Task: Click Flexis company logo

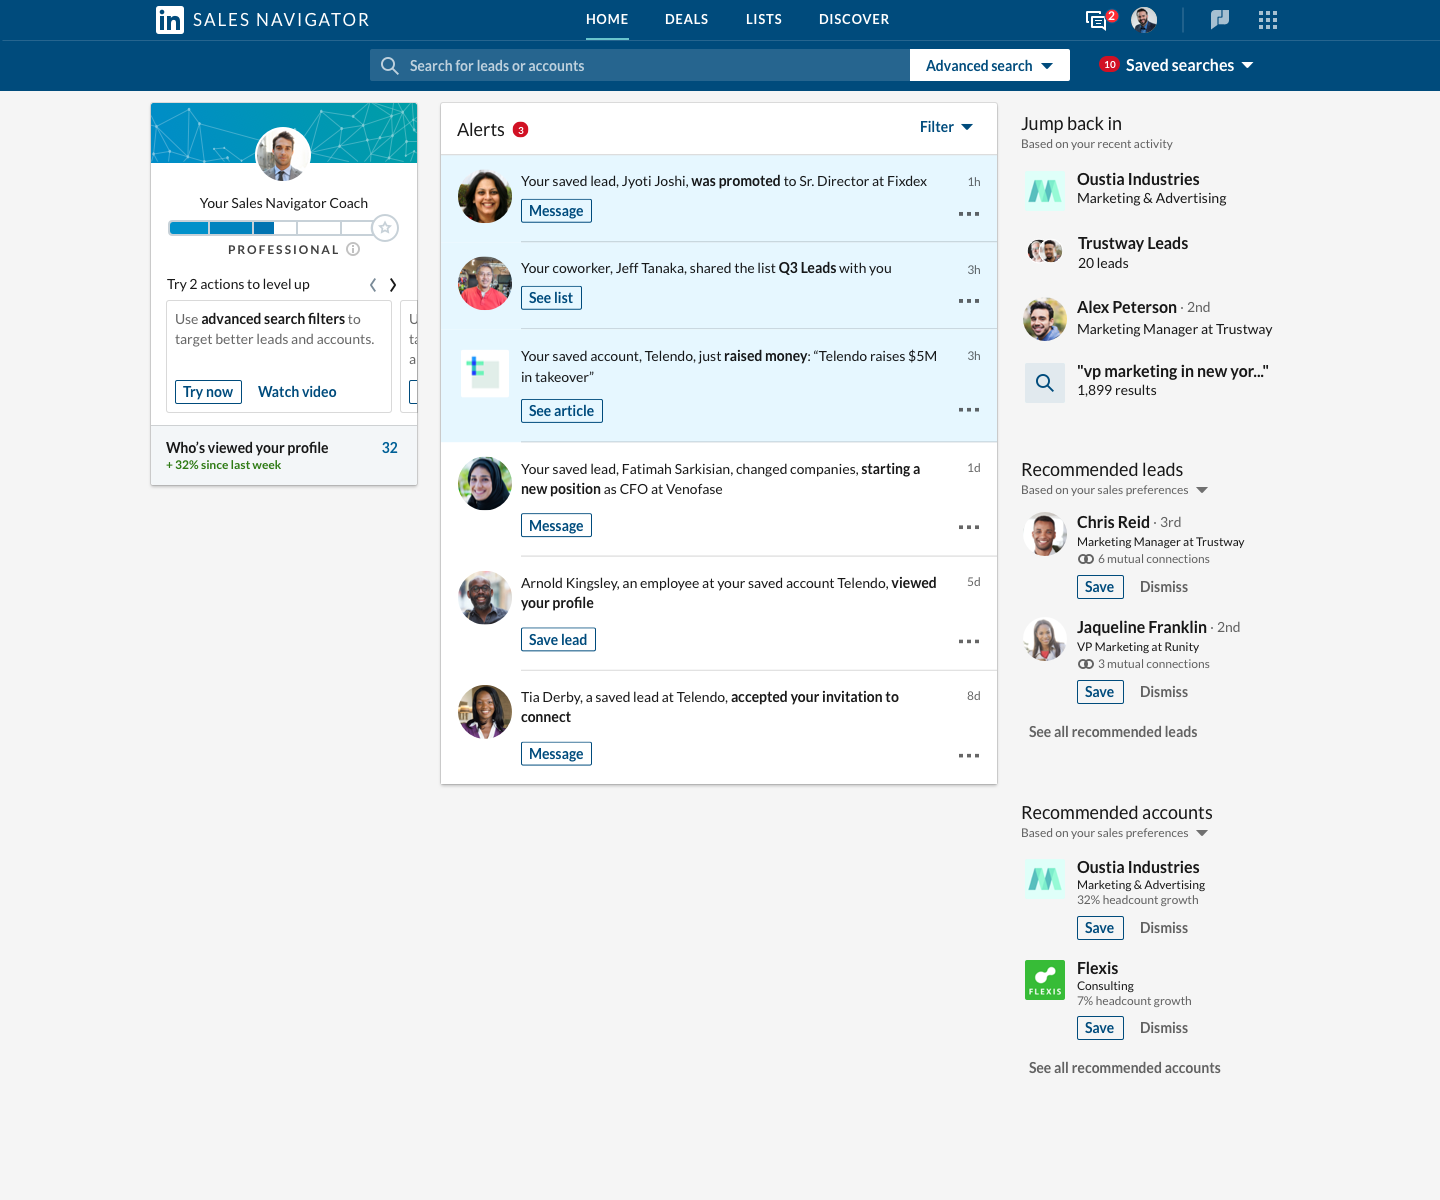Action: point(1045,980)
